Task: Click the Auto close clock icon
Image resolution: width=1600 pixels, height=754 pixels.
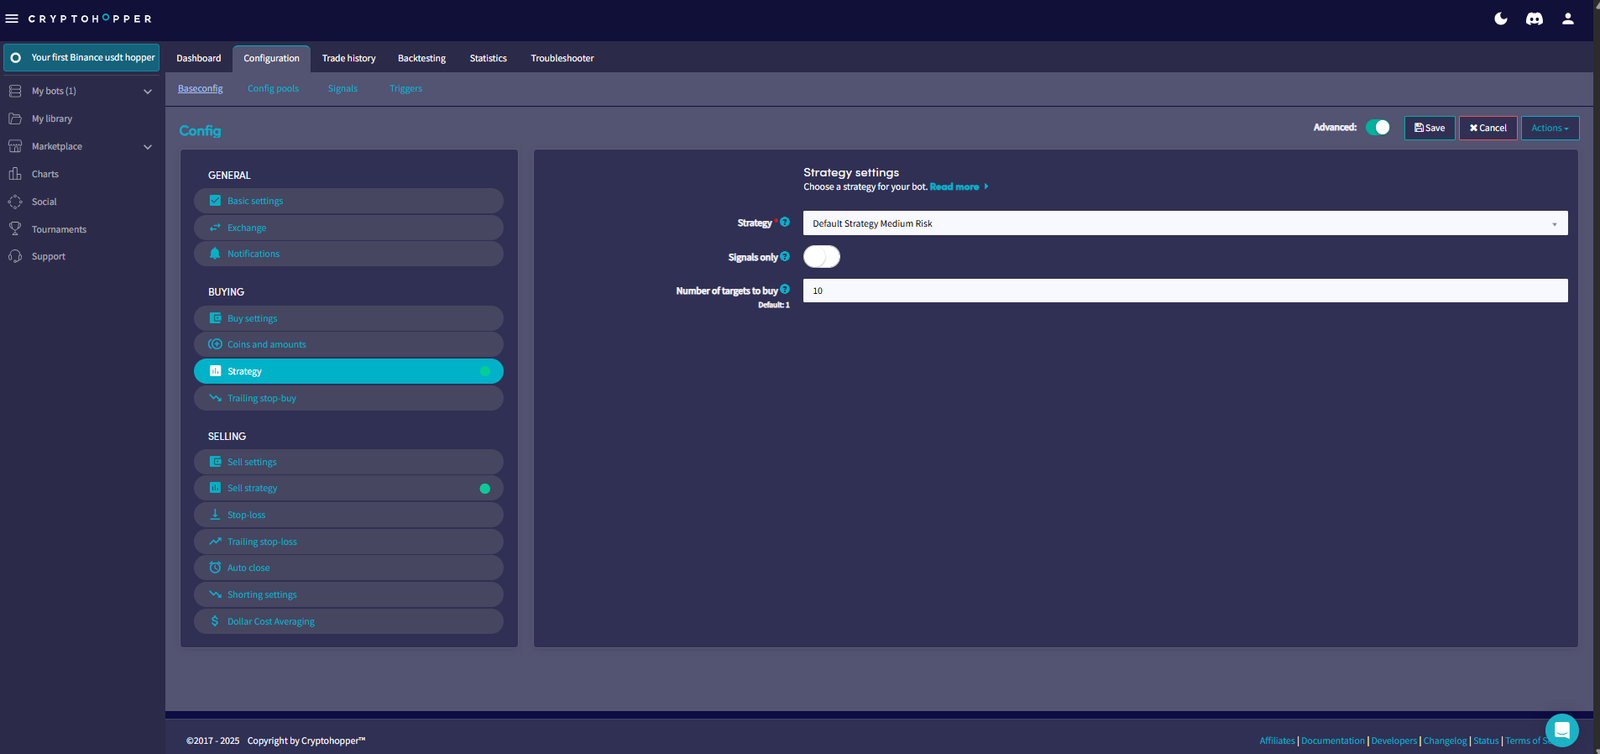Action: (215, 567)
